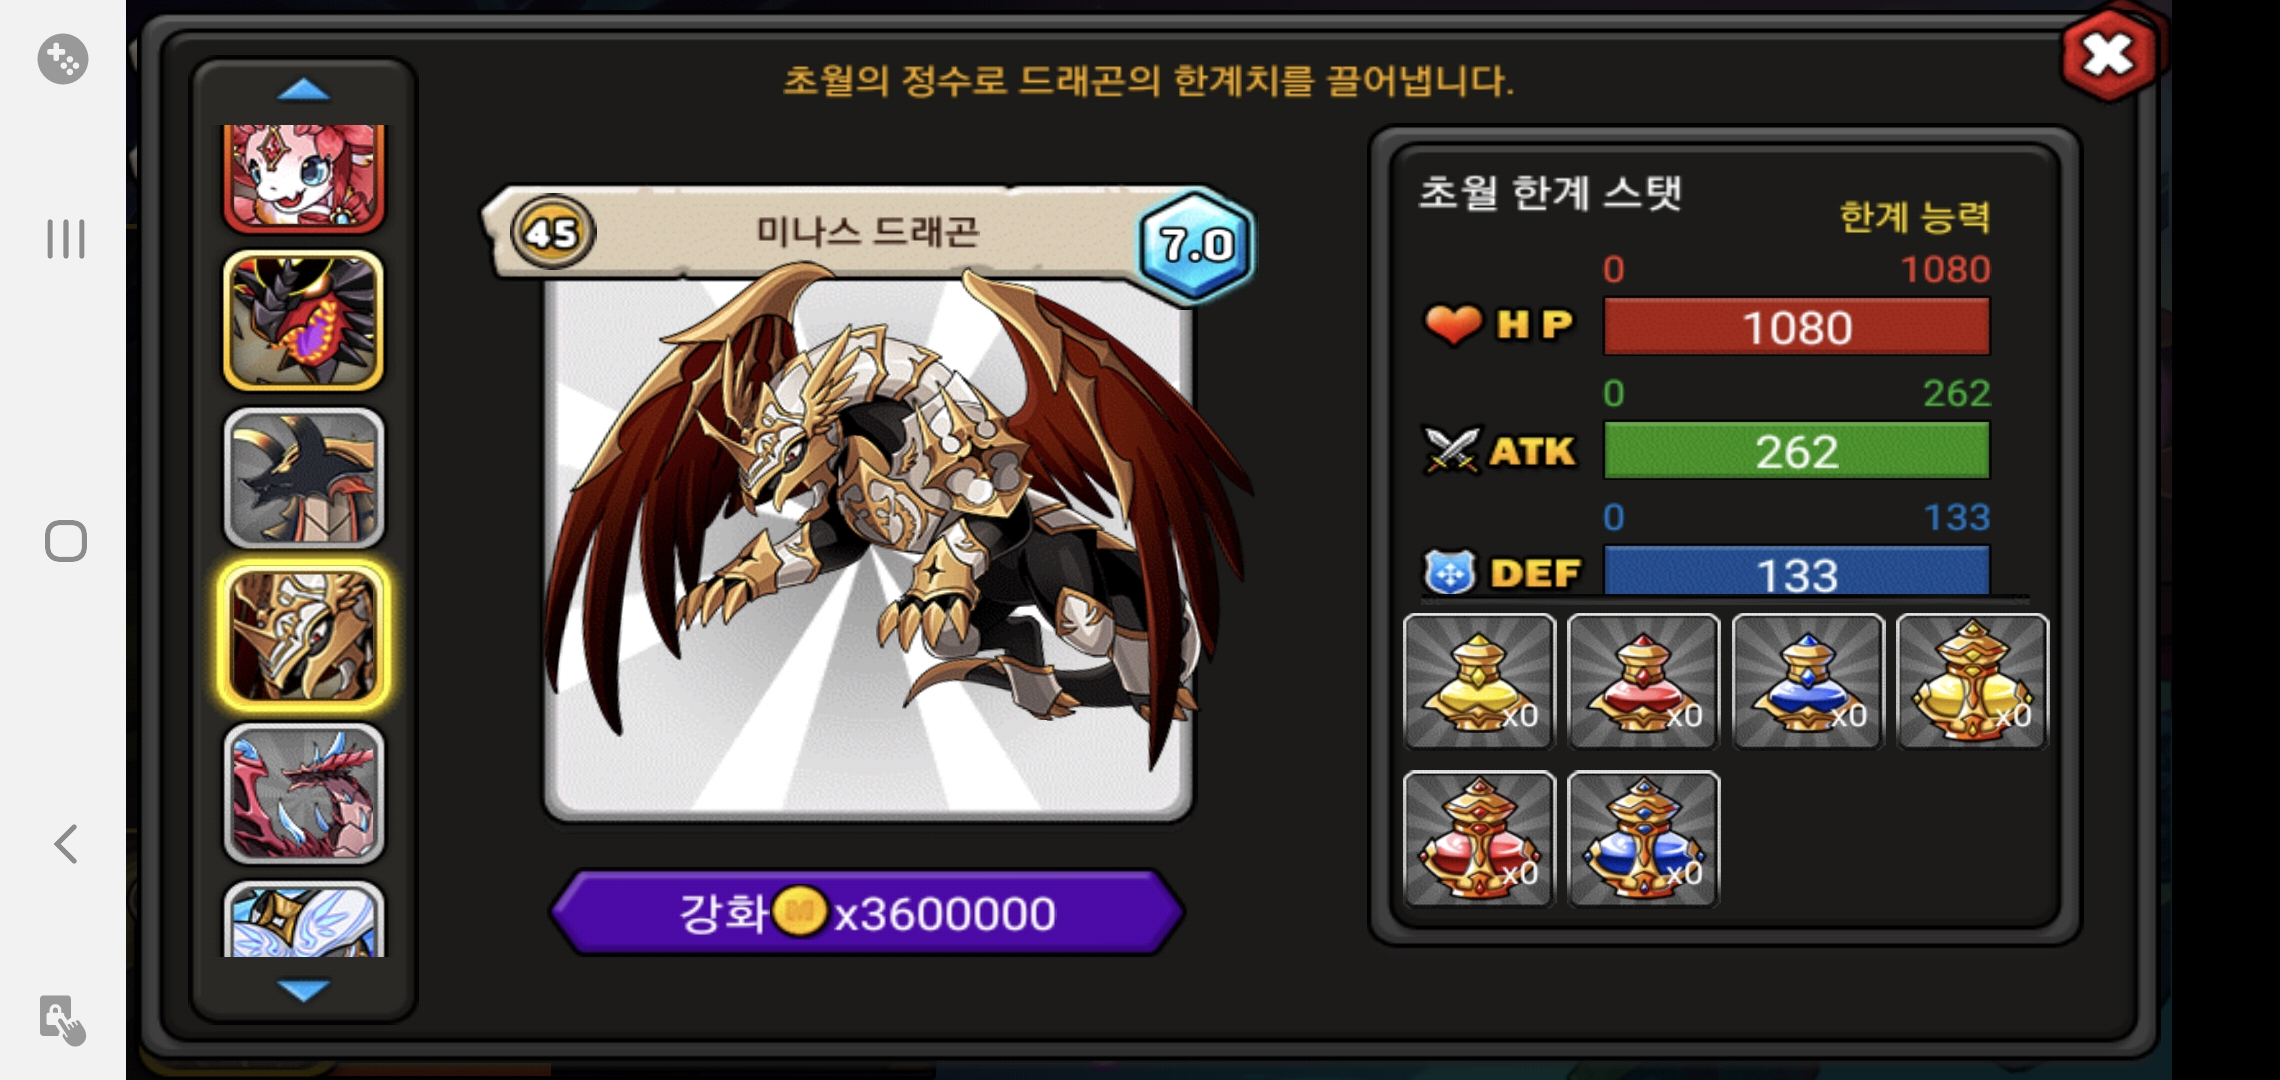This screenshot has width=2280, height=1080.
Task: Open the game controller icon in sidebar
Action: coord(63,59)
